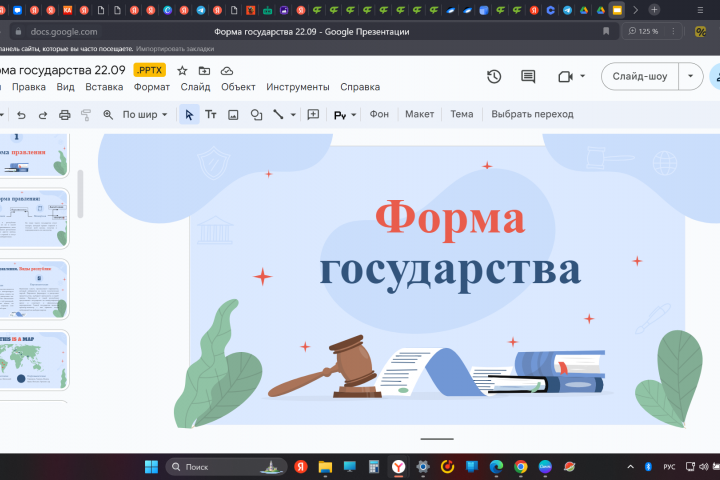Open File Explorer from taskbar
This screenshot has height=480, width=720.
pyautogui.click(x=325, y=467)
